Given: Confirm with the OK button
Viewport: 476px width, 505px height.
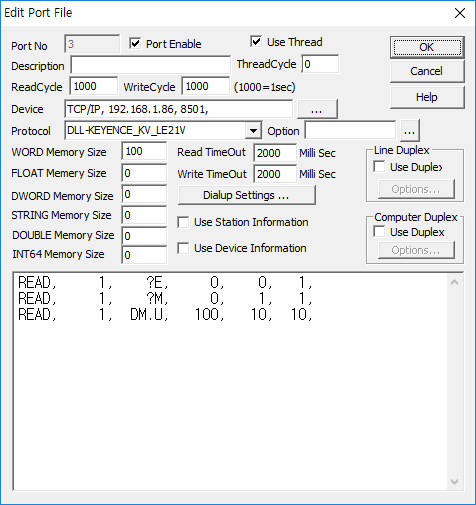Looking at the screenshot, I should (427, 47).
